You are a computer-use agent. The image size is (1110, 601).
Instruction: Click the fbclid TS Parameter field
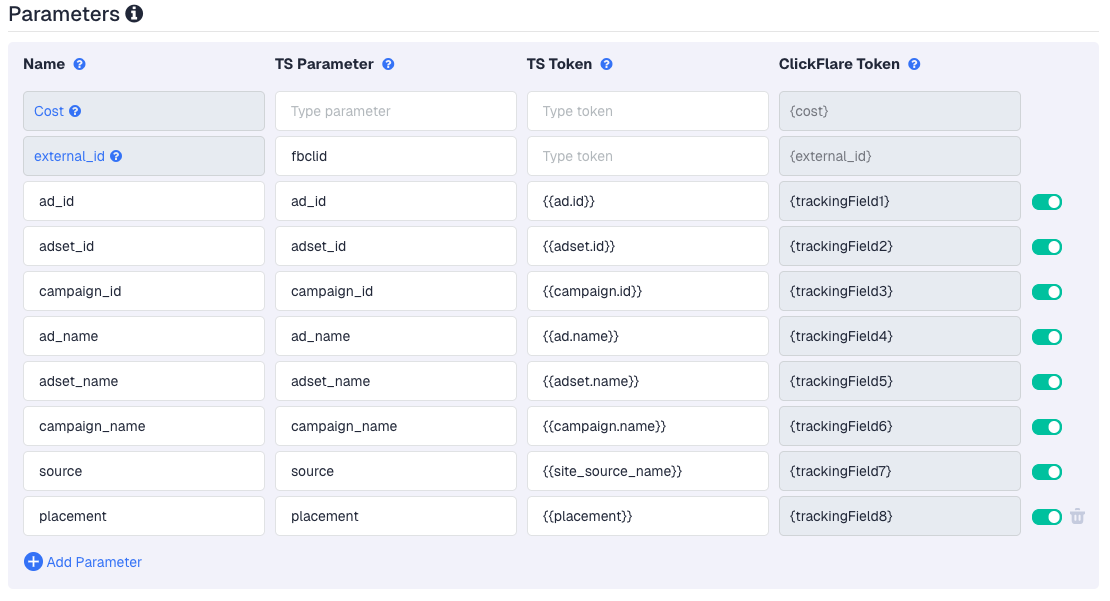tap(395, 156)
